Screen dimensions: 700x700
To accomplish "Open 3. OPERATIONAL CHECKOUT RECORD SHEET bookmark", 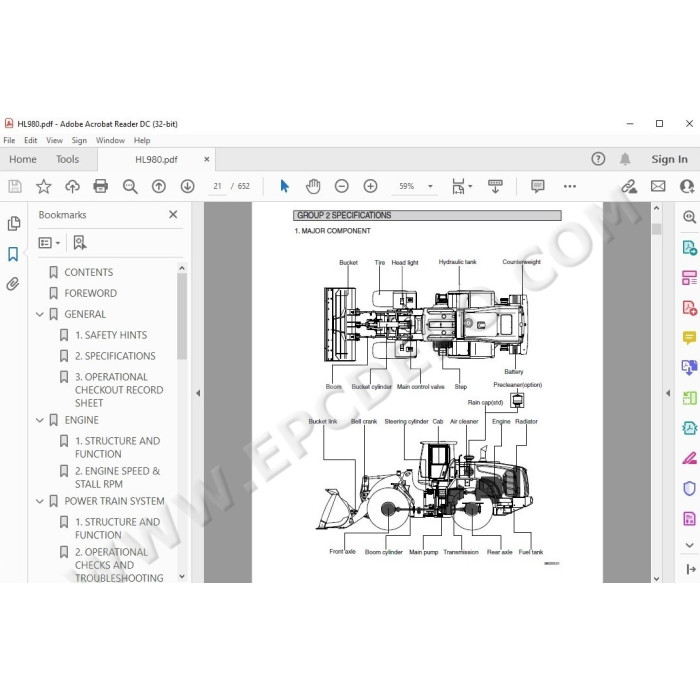I will pos(119,390).
